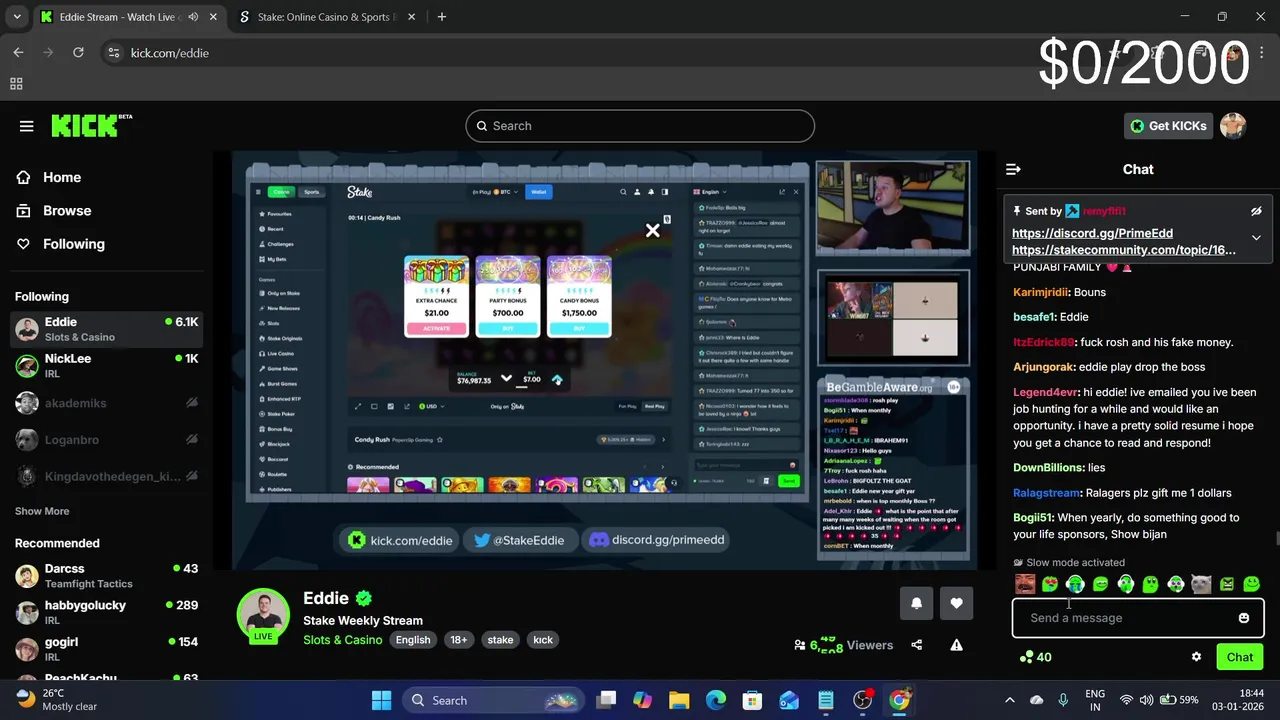Click the kick.com/eddie address bar

pos(170,53)
